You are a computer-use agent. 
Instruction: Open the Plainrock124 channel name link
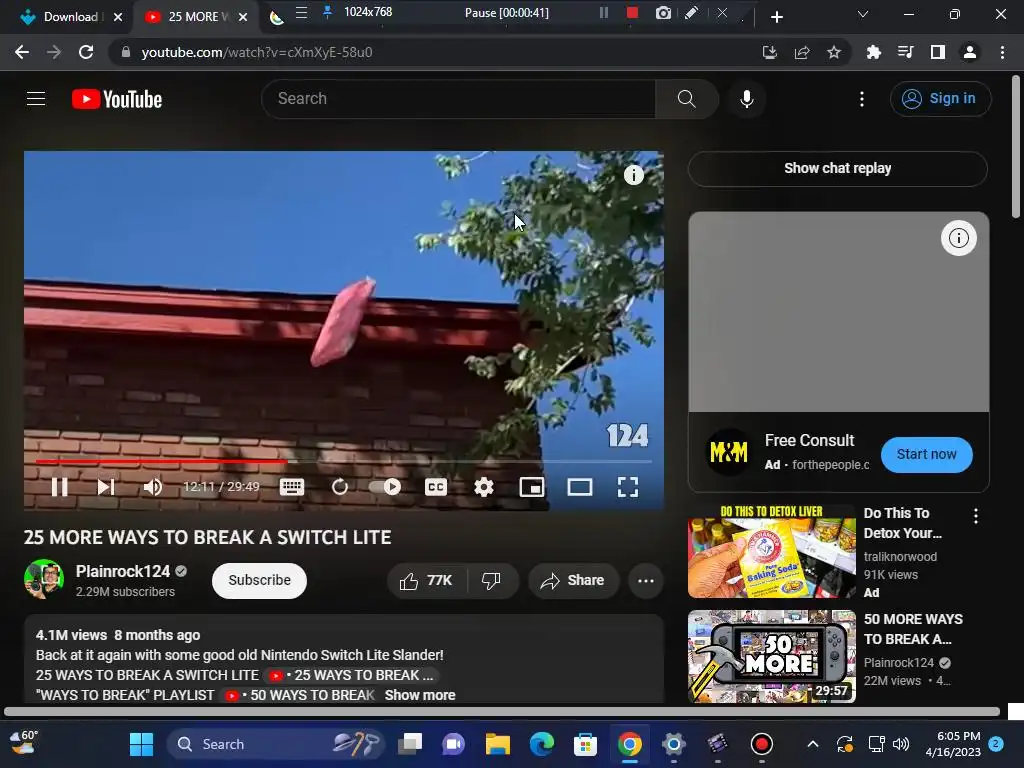(x=123, y=571)
